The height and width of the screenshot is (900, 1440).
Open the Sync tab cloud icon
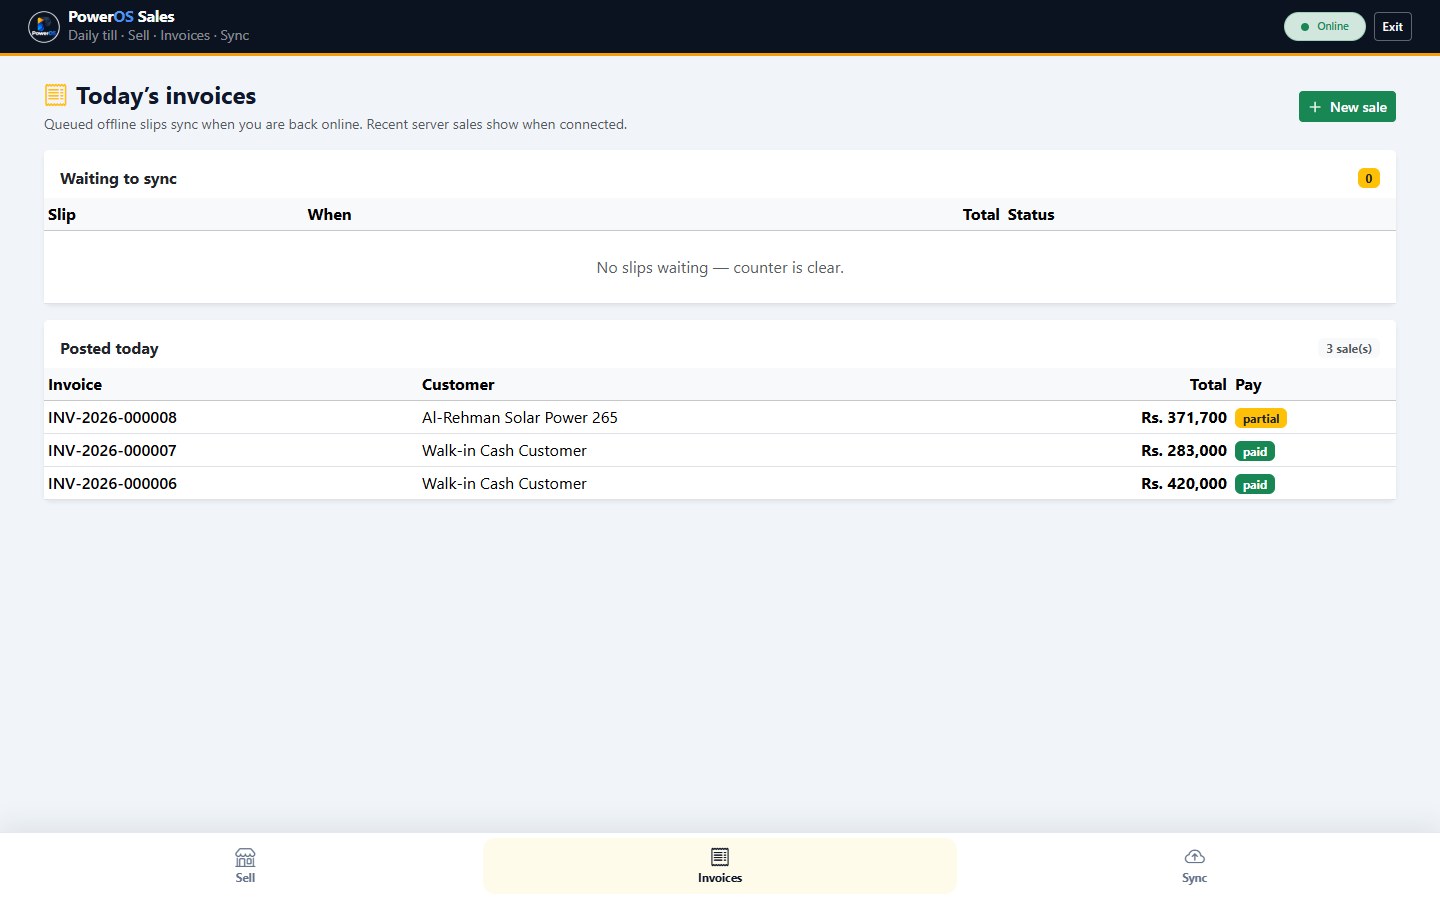click(1194, 857)
